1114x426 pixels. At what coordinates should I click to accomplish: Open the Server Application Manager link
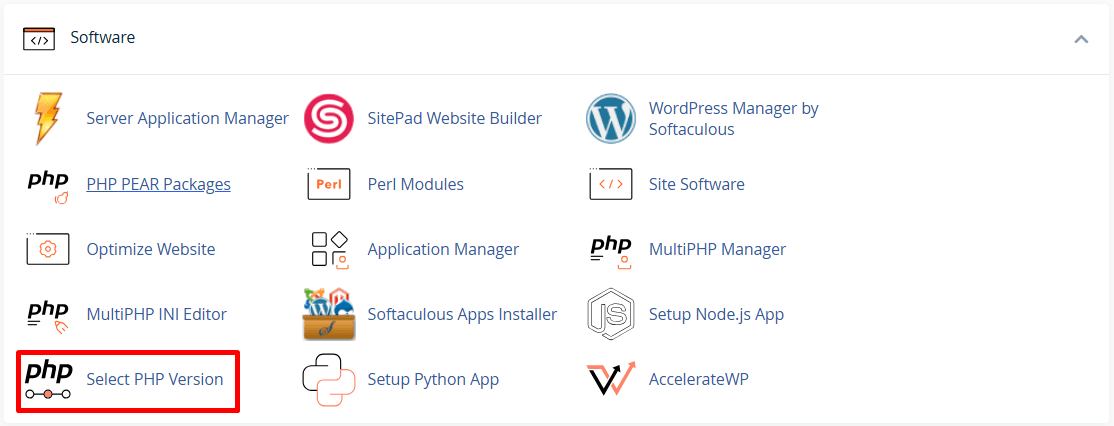(x=188, y=119)
